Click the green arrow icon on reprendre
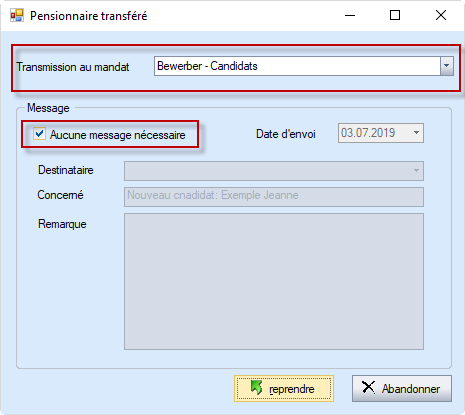 coord(256,388)
